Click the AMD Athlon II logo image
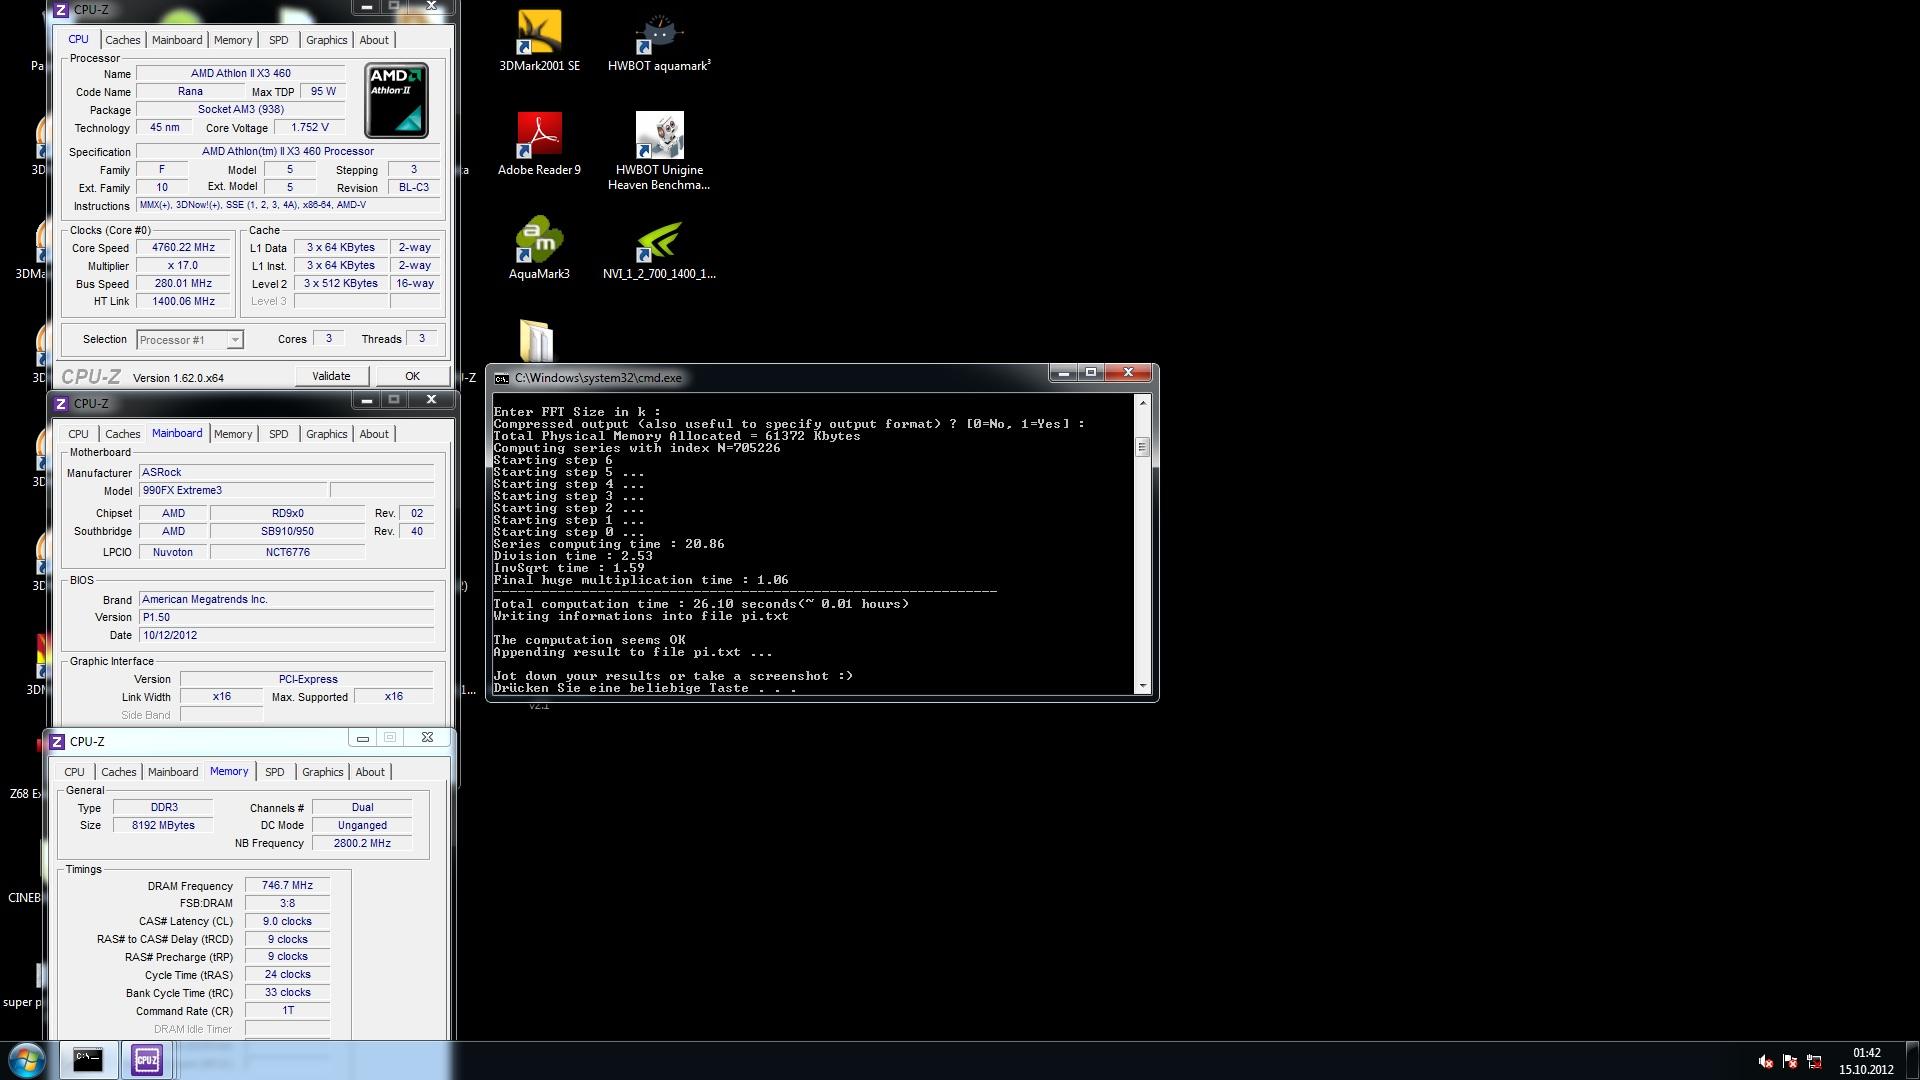 coord(396,100)
